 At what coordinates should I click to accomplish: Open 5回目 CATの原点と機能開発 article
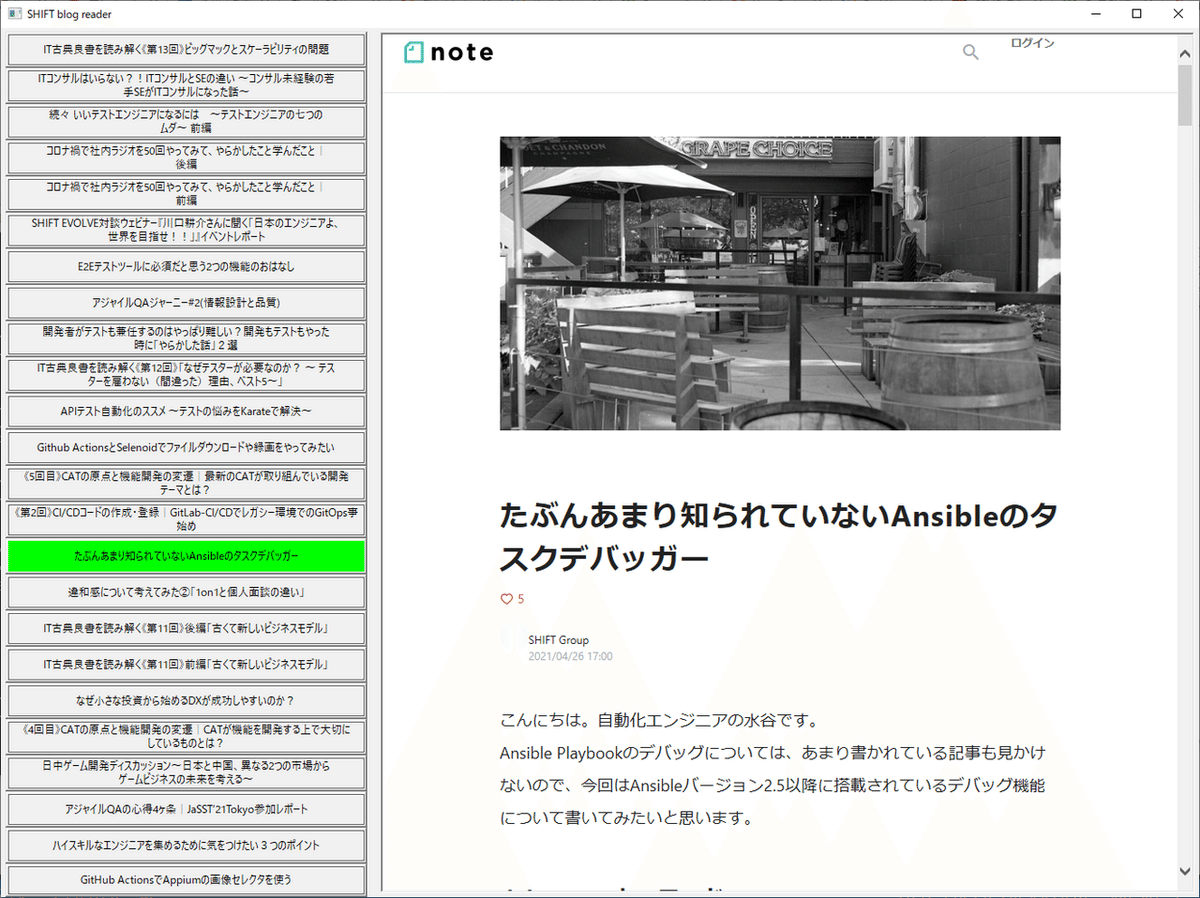(187, 483)
